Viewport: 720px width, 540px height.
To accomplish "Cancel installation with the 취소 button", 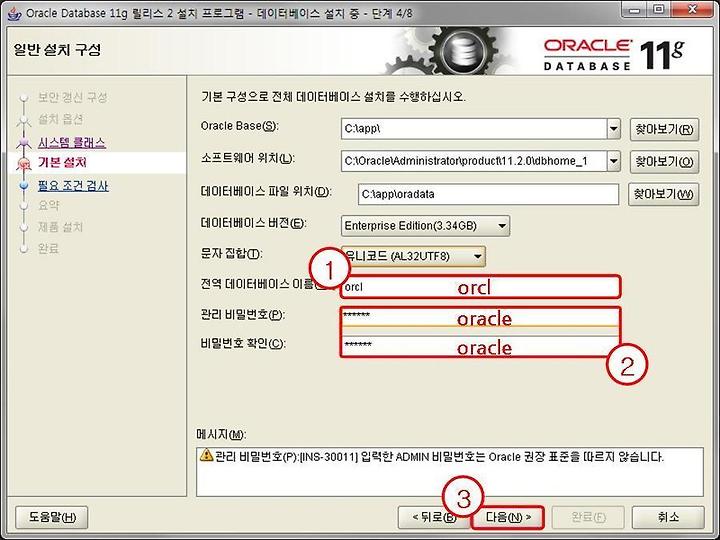I will (x=668, y=518).
